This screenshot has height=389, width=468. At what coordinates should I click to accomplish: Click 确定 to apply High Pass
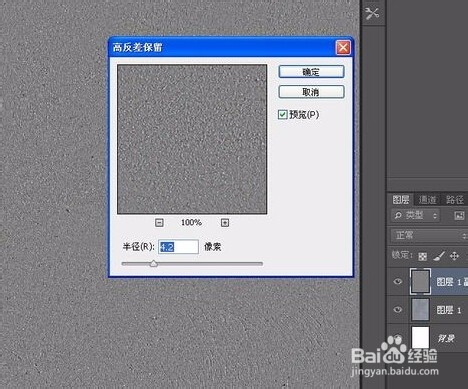coord(311,72)
